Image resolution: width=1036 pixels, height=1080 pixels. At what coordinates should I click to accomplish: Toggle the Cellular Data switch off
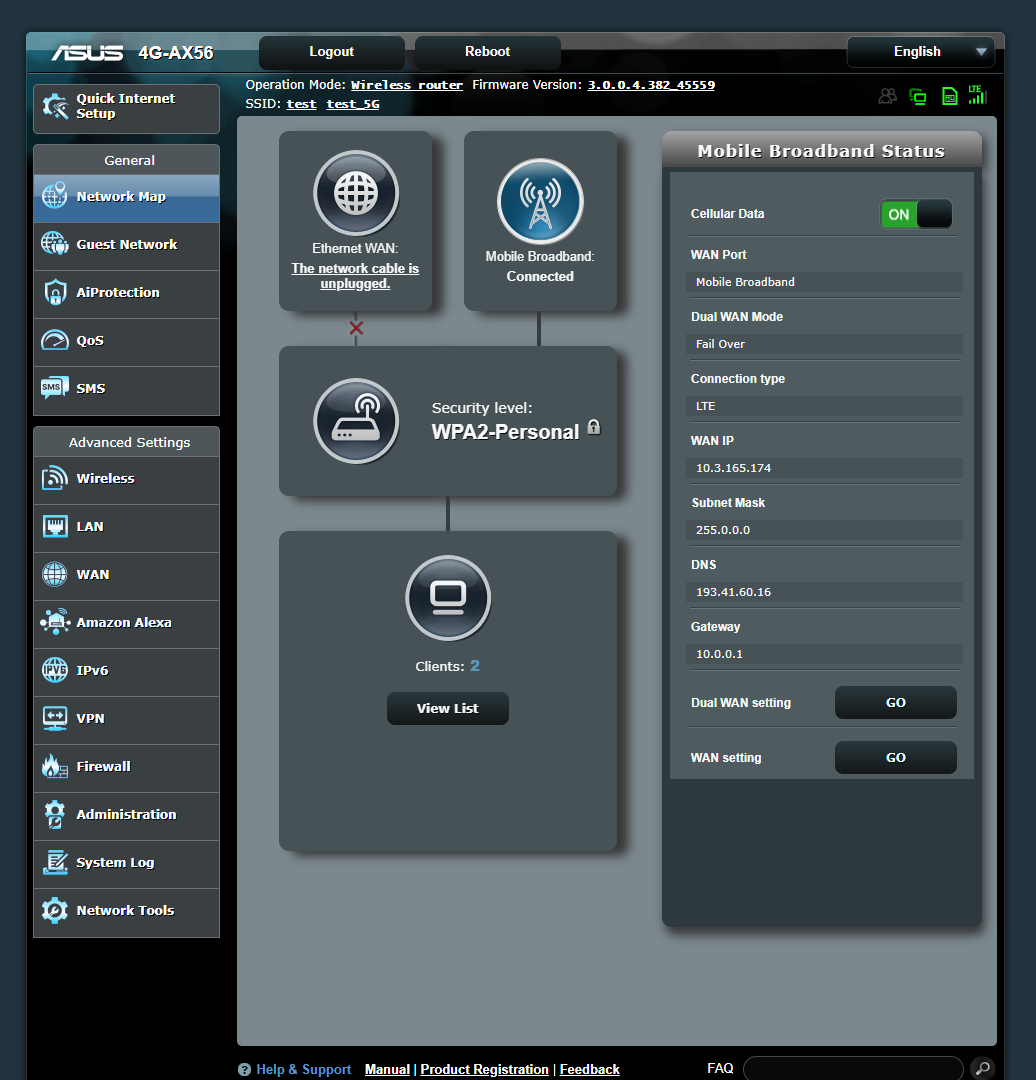click(x=916, y=214)
